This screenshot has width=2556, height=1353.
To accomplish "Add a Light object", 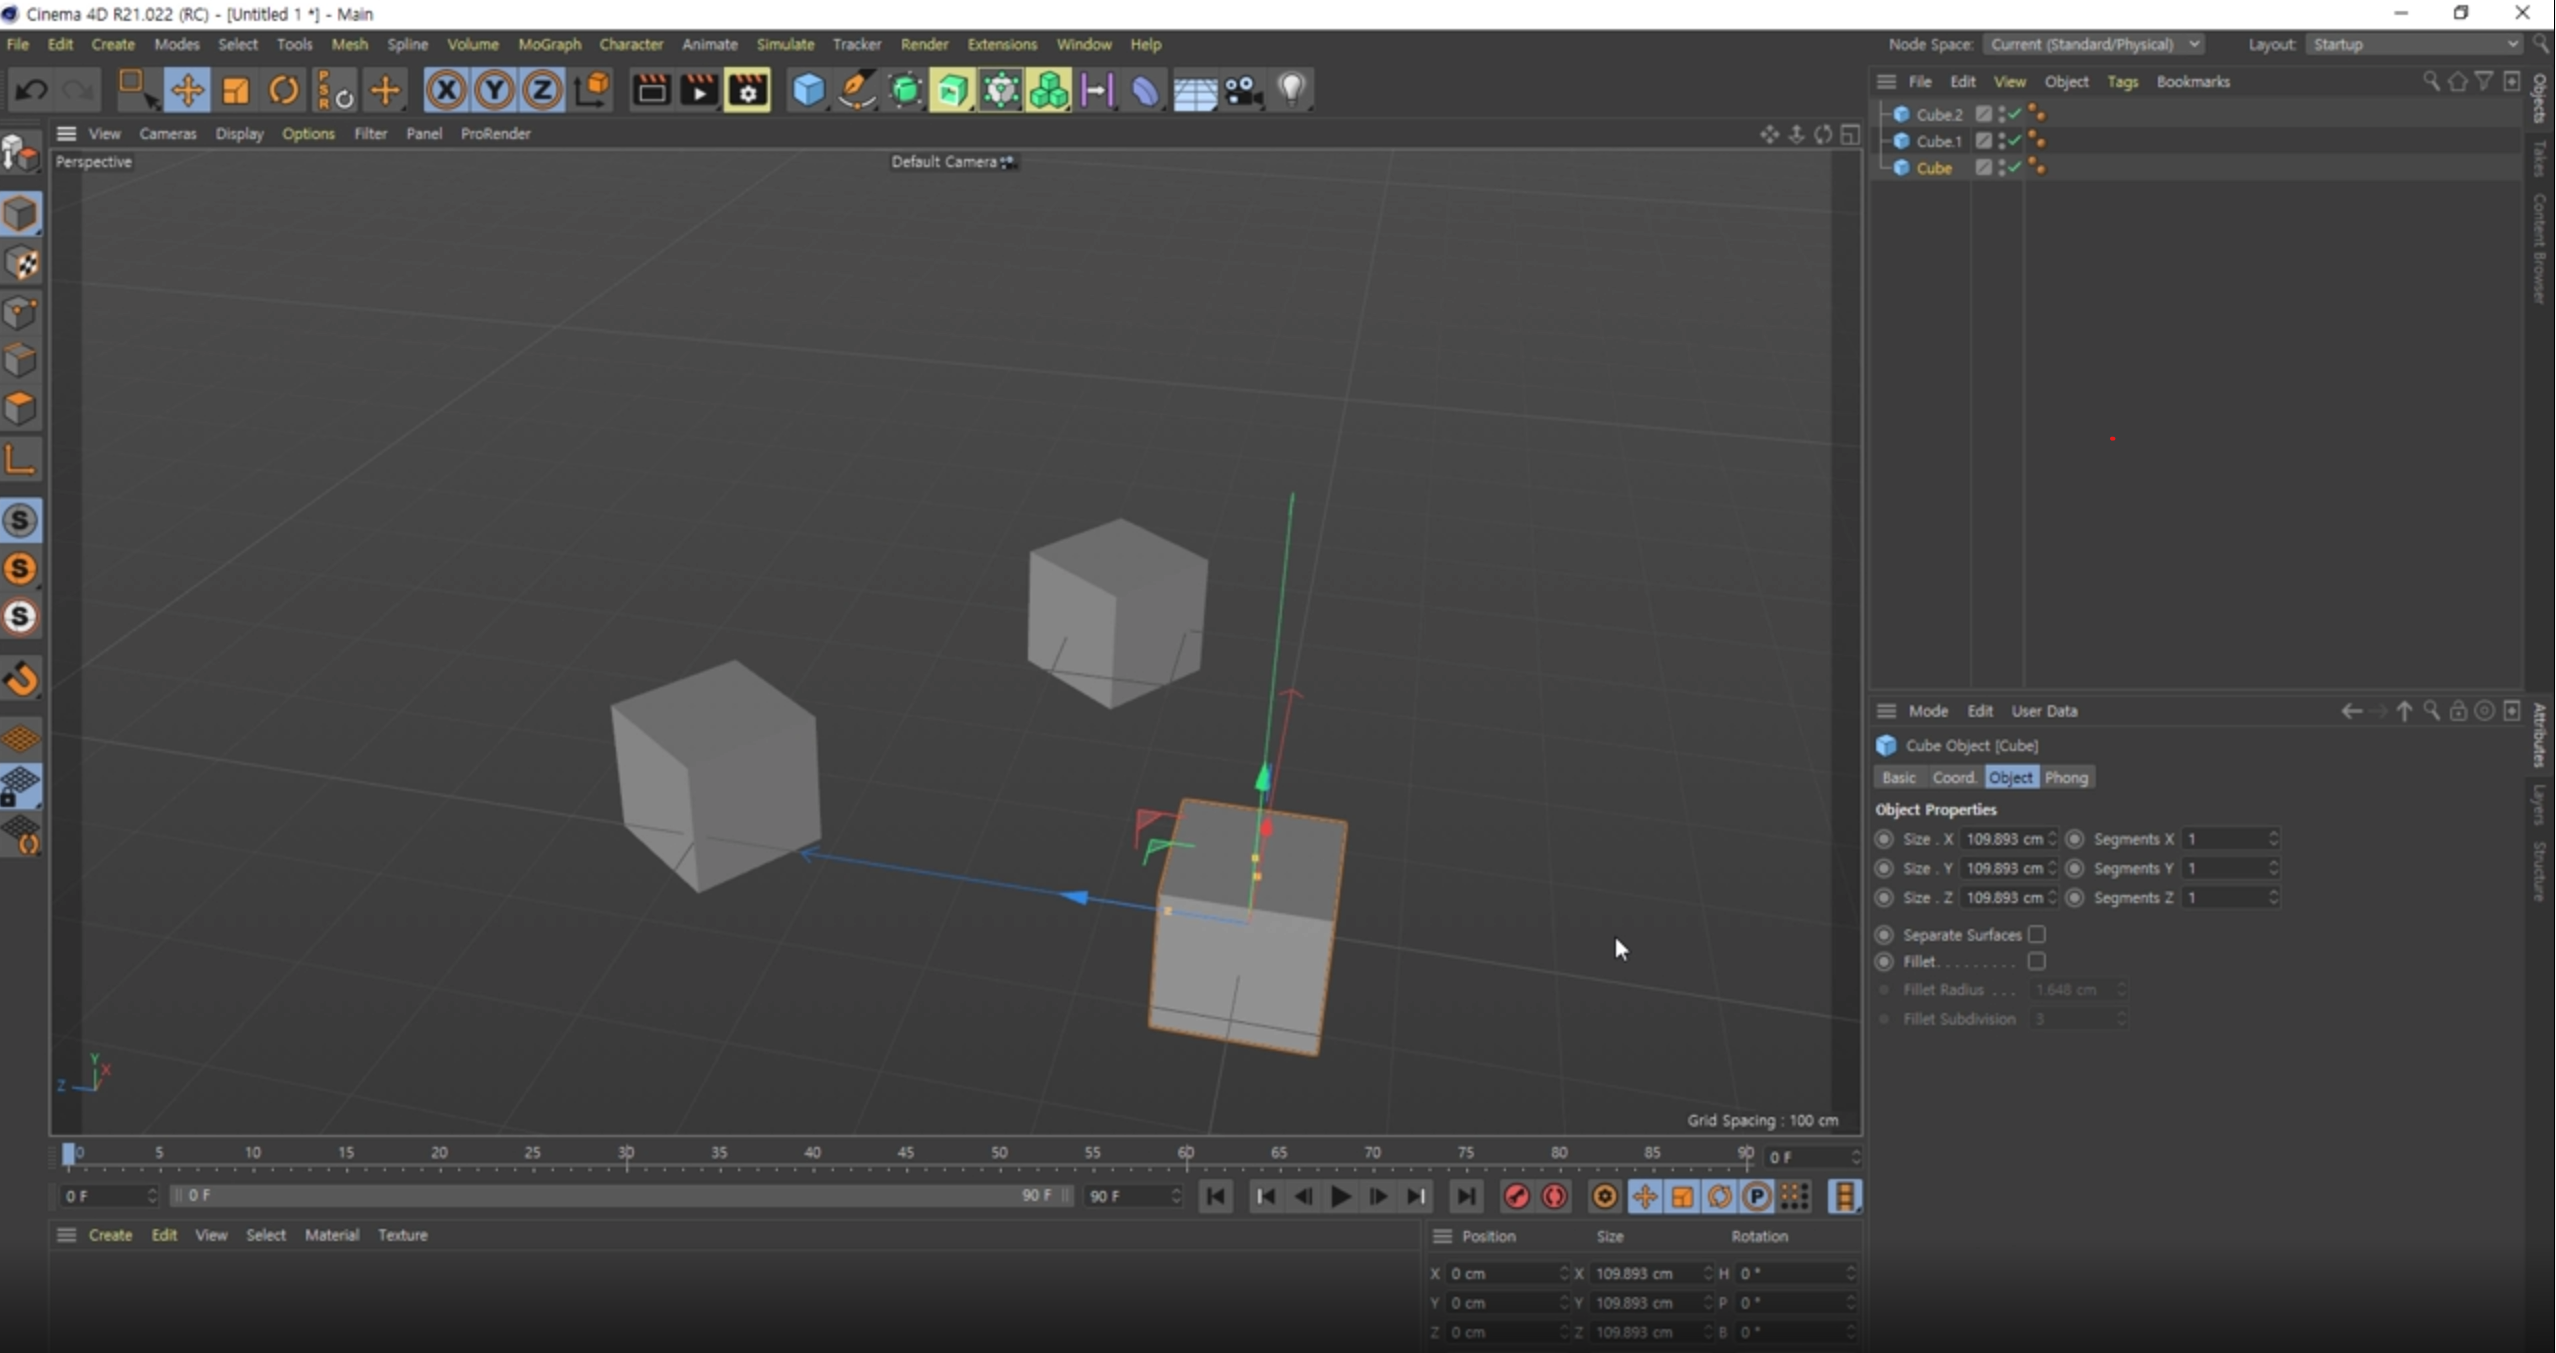I will point(1292,91).
